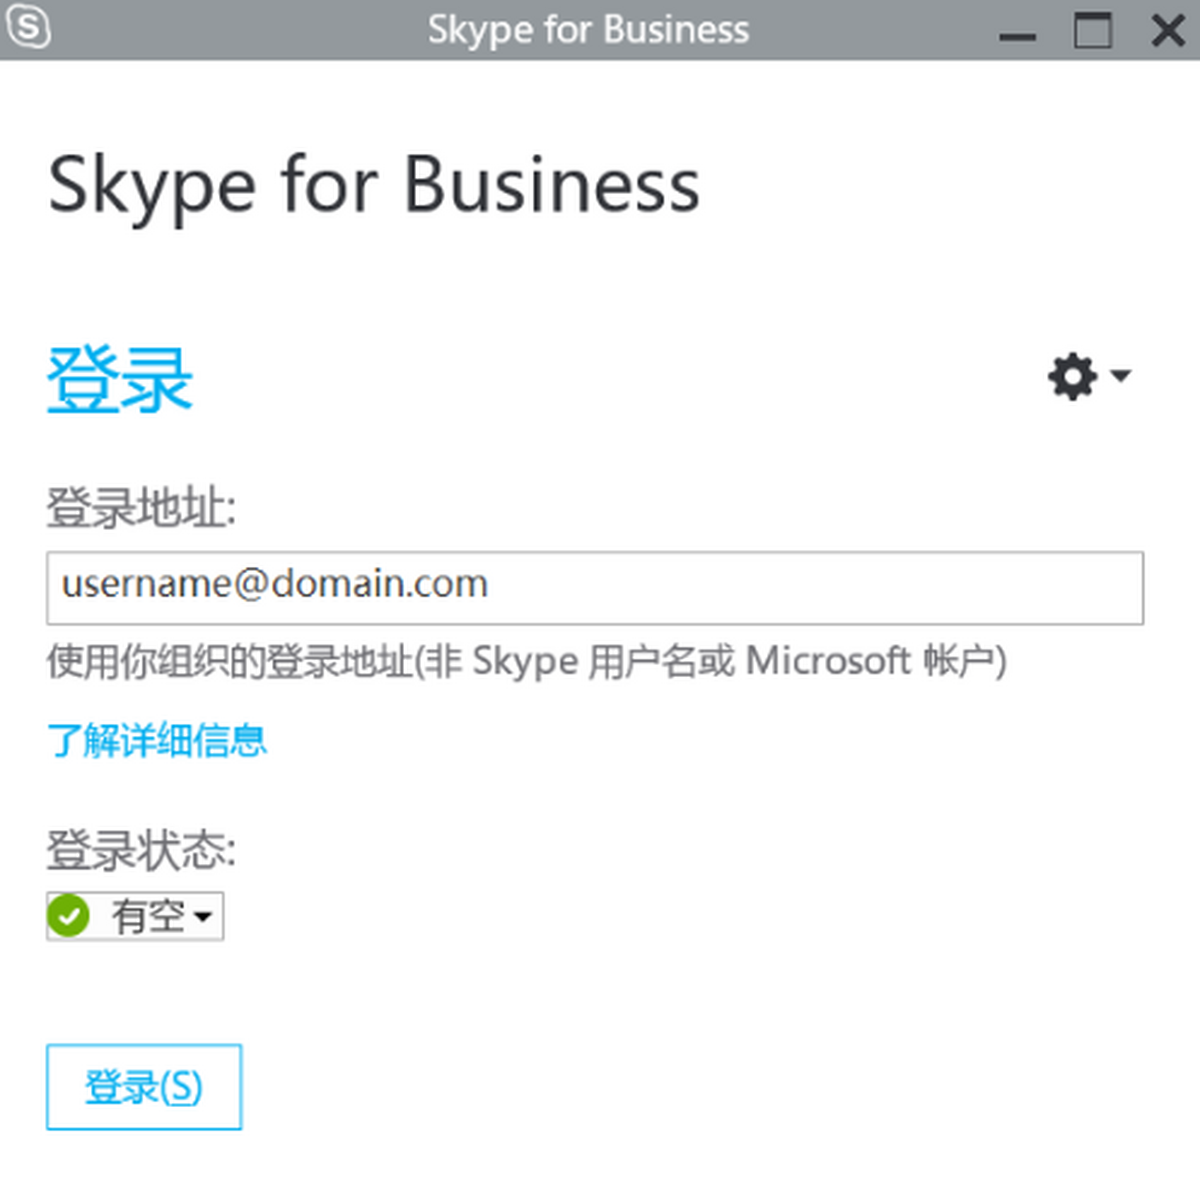This screenshot has width=1200, height=1186.
Task: Focus the username@domain.com address field
Action: [594, 587]
